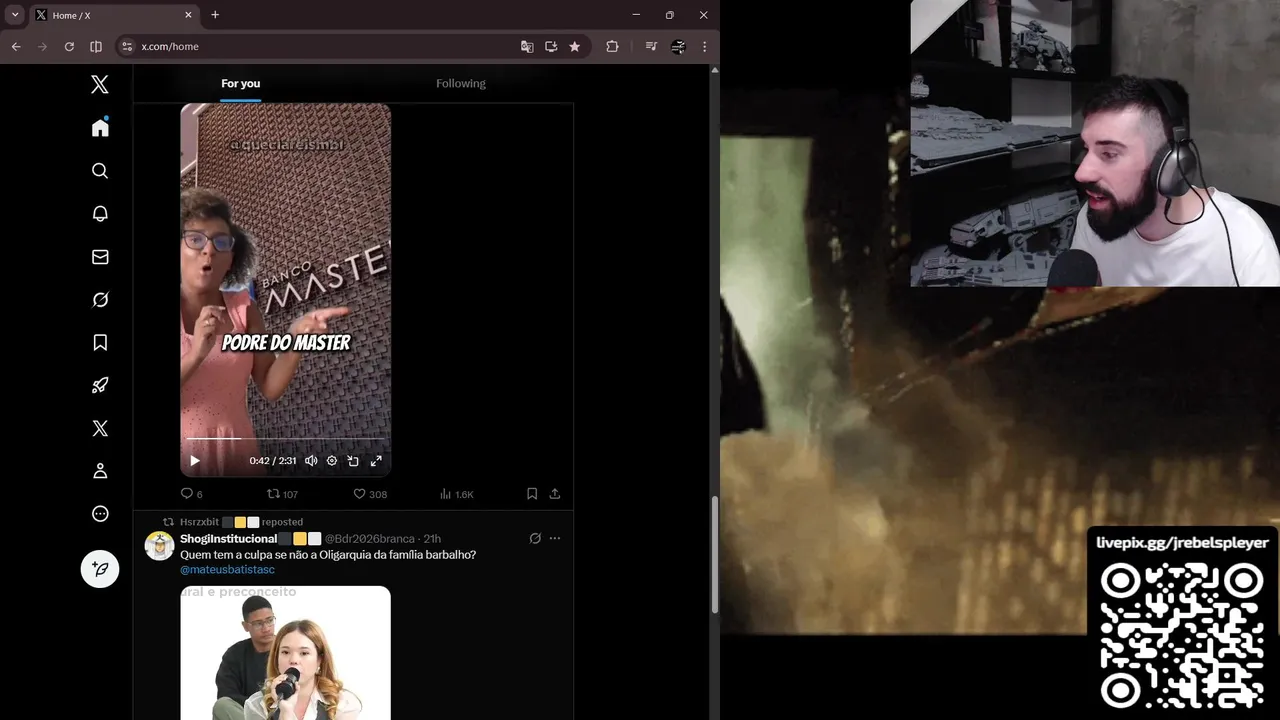
Task: Open @Bdr2026branca handle link
Action: pyautogui.click(x=369, y=539)
